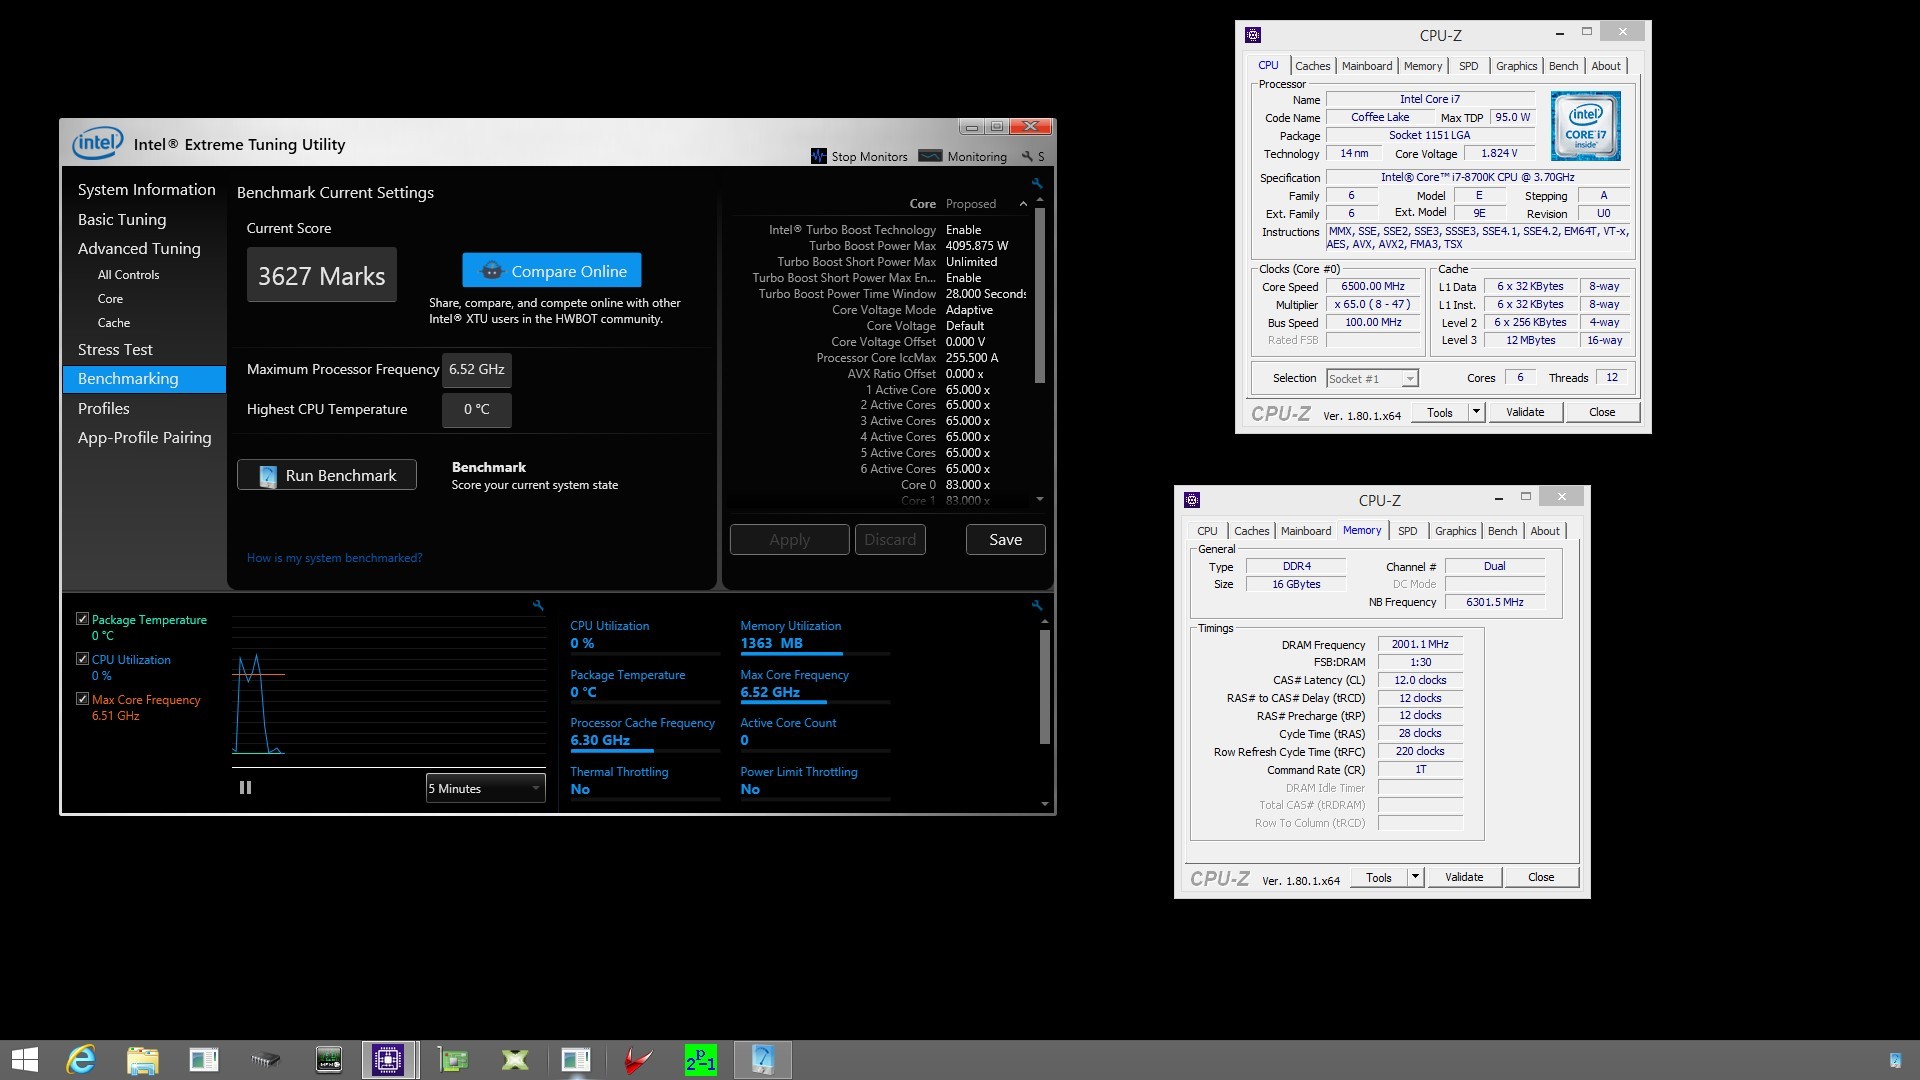Switch to the purple CPU-Z taskbar icon
This screenshot has width=1920, height=1080.
(388, 1060)
